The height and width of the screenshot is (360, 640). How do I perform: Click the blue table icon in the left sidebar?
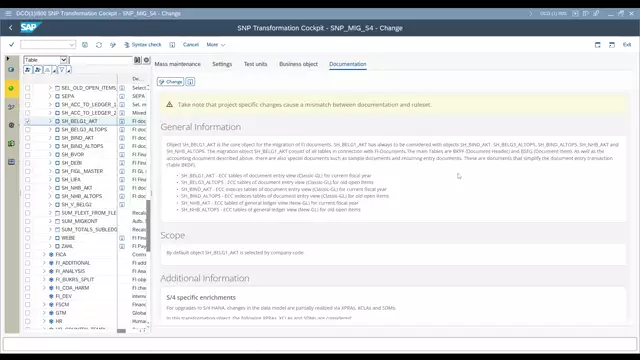click(11, 162)
